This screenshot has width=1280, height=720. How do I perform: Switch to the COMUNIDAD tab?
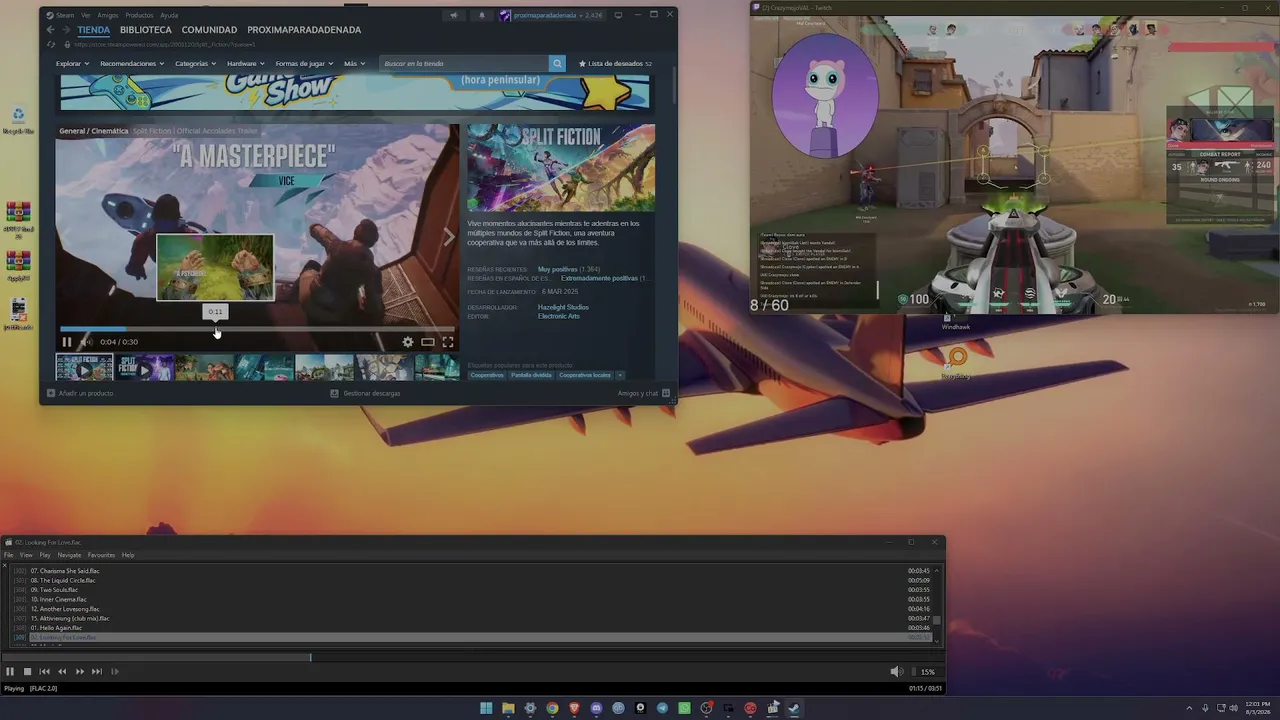click(x=209, y=30)
